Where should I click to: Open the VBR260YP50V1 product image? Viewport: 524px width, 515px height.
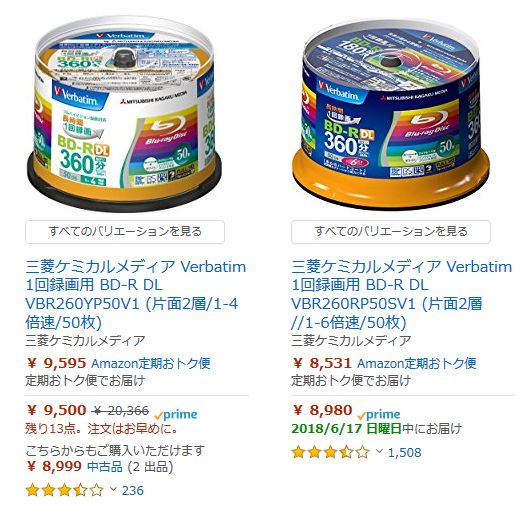click(124, 113)
